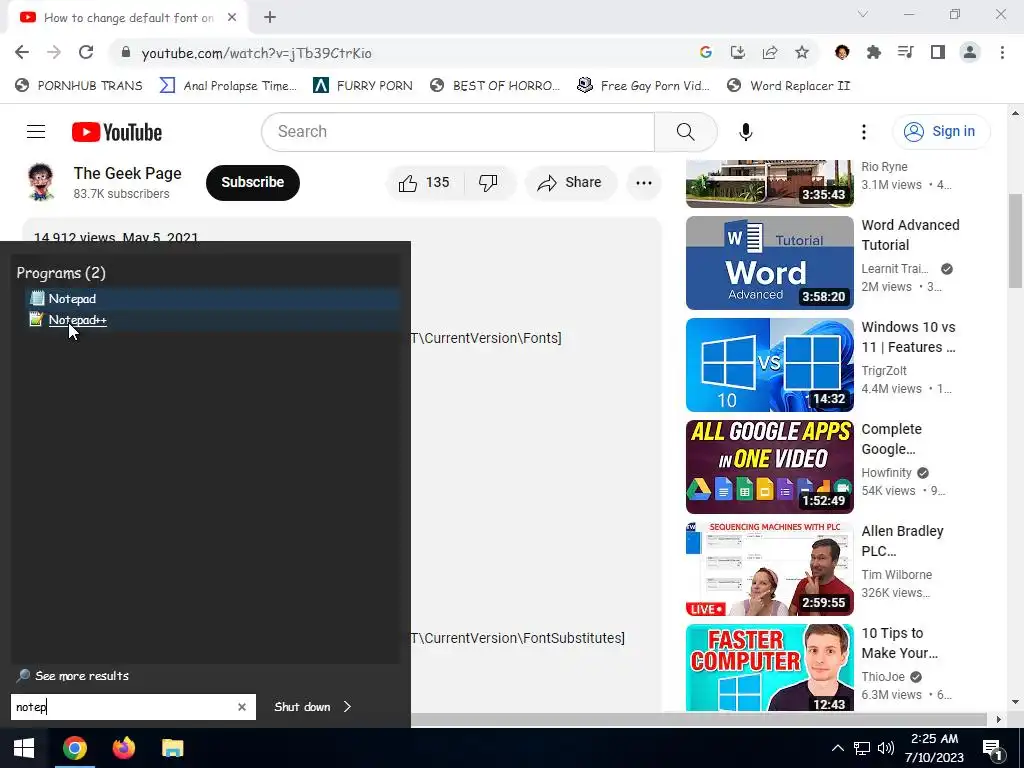Open The Geek Page channel name link
The image size is (1024, 768).
pos(127,174)
